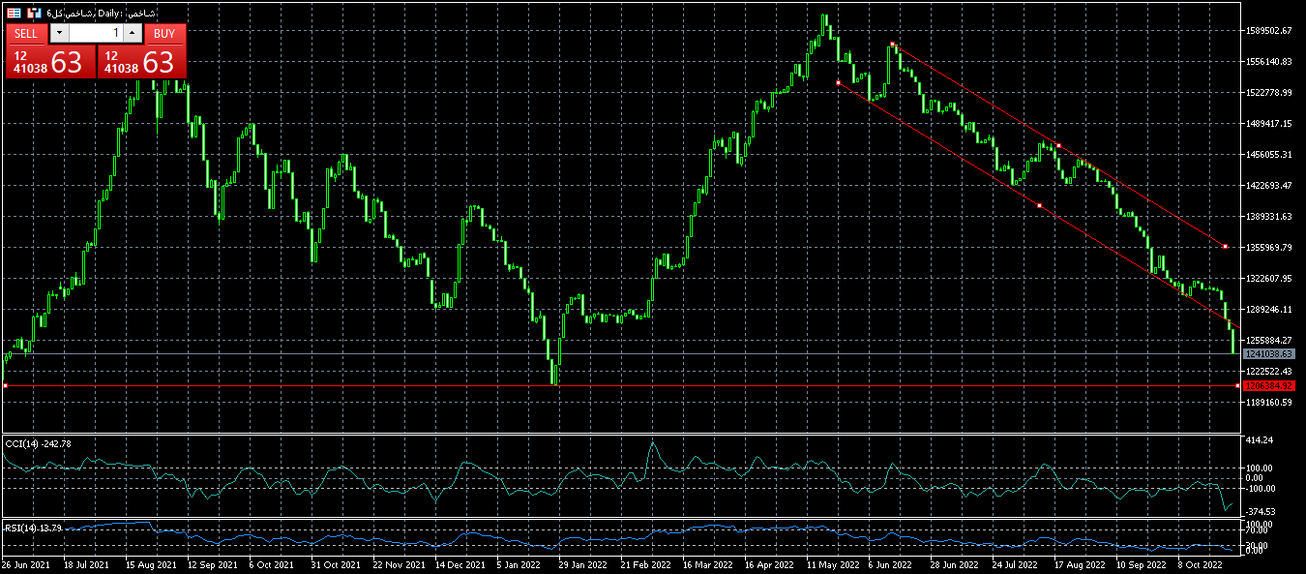Click the white midpoint anchor on lower channel line

tap(1040, 206)
